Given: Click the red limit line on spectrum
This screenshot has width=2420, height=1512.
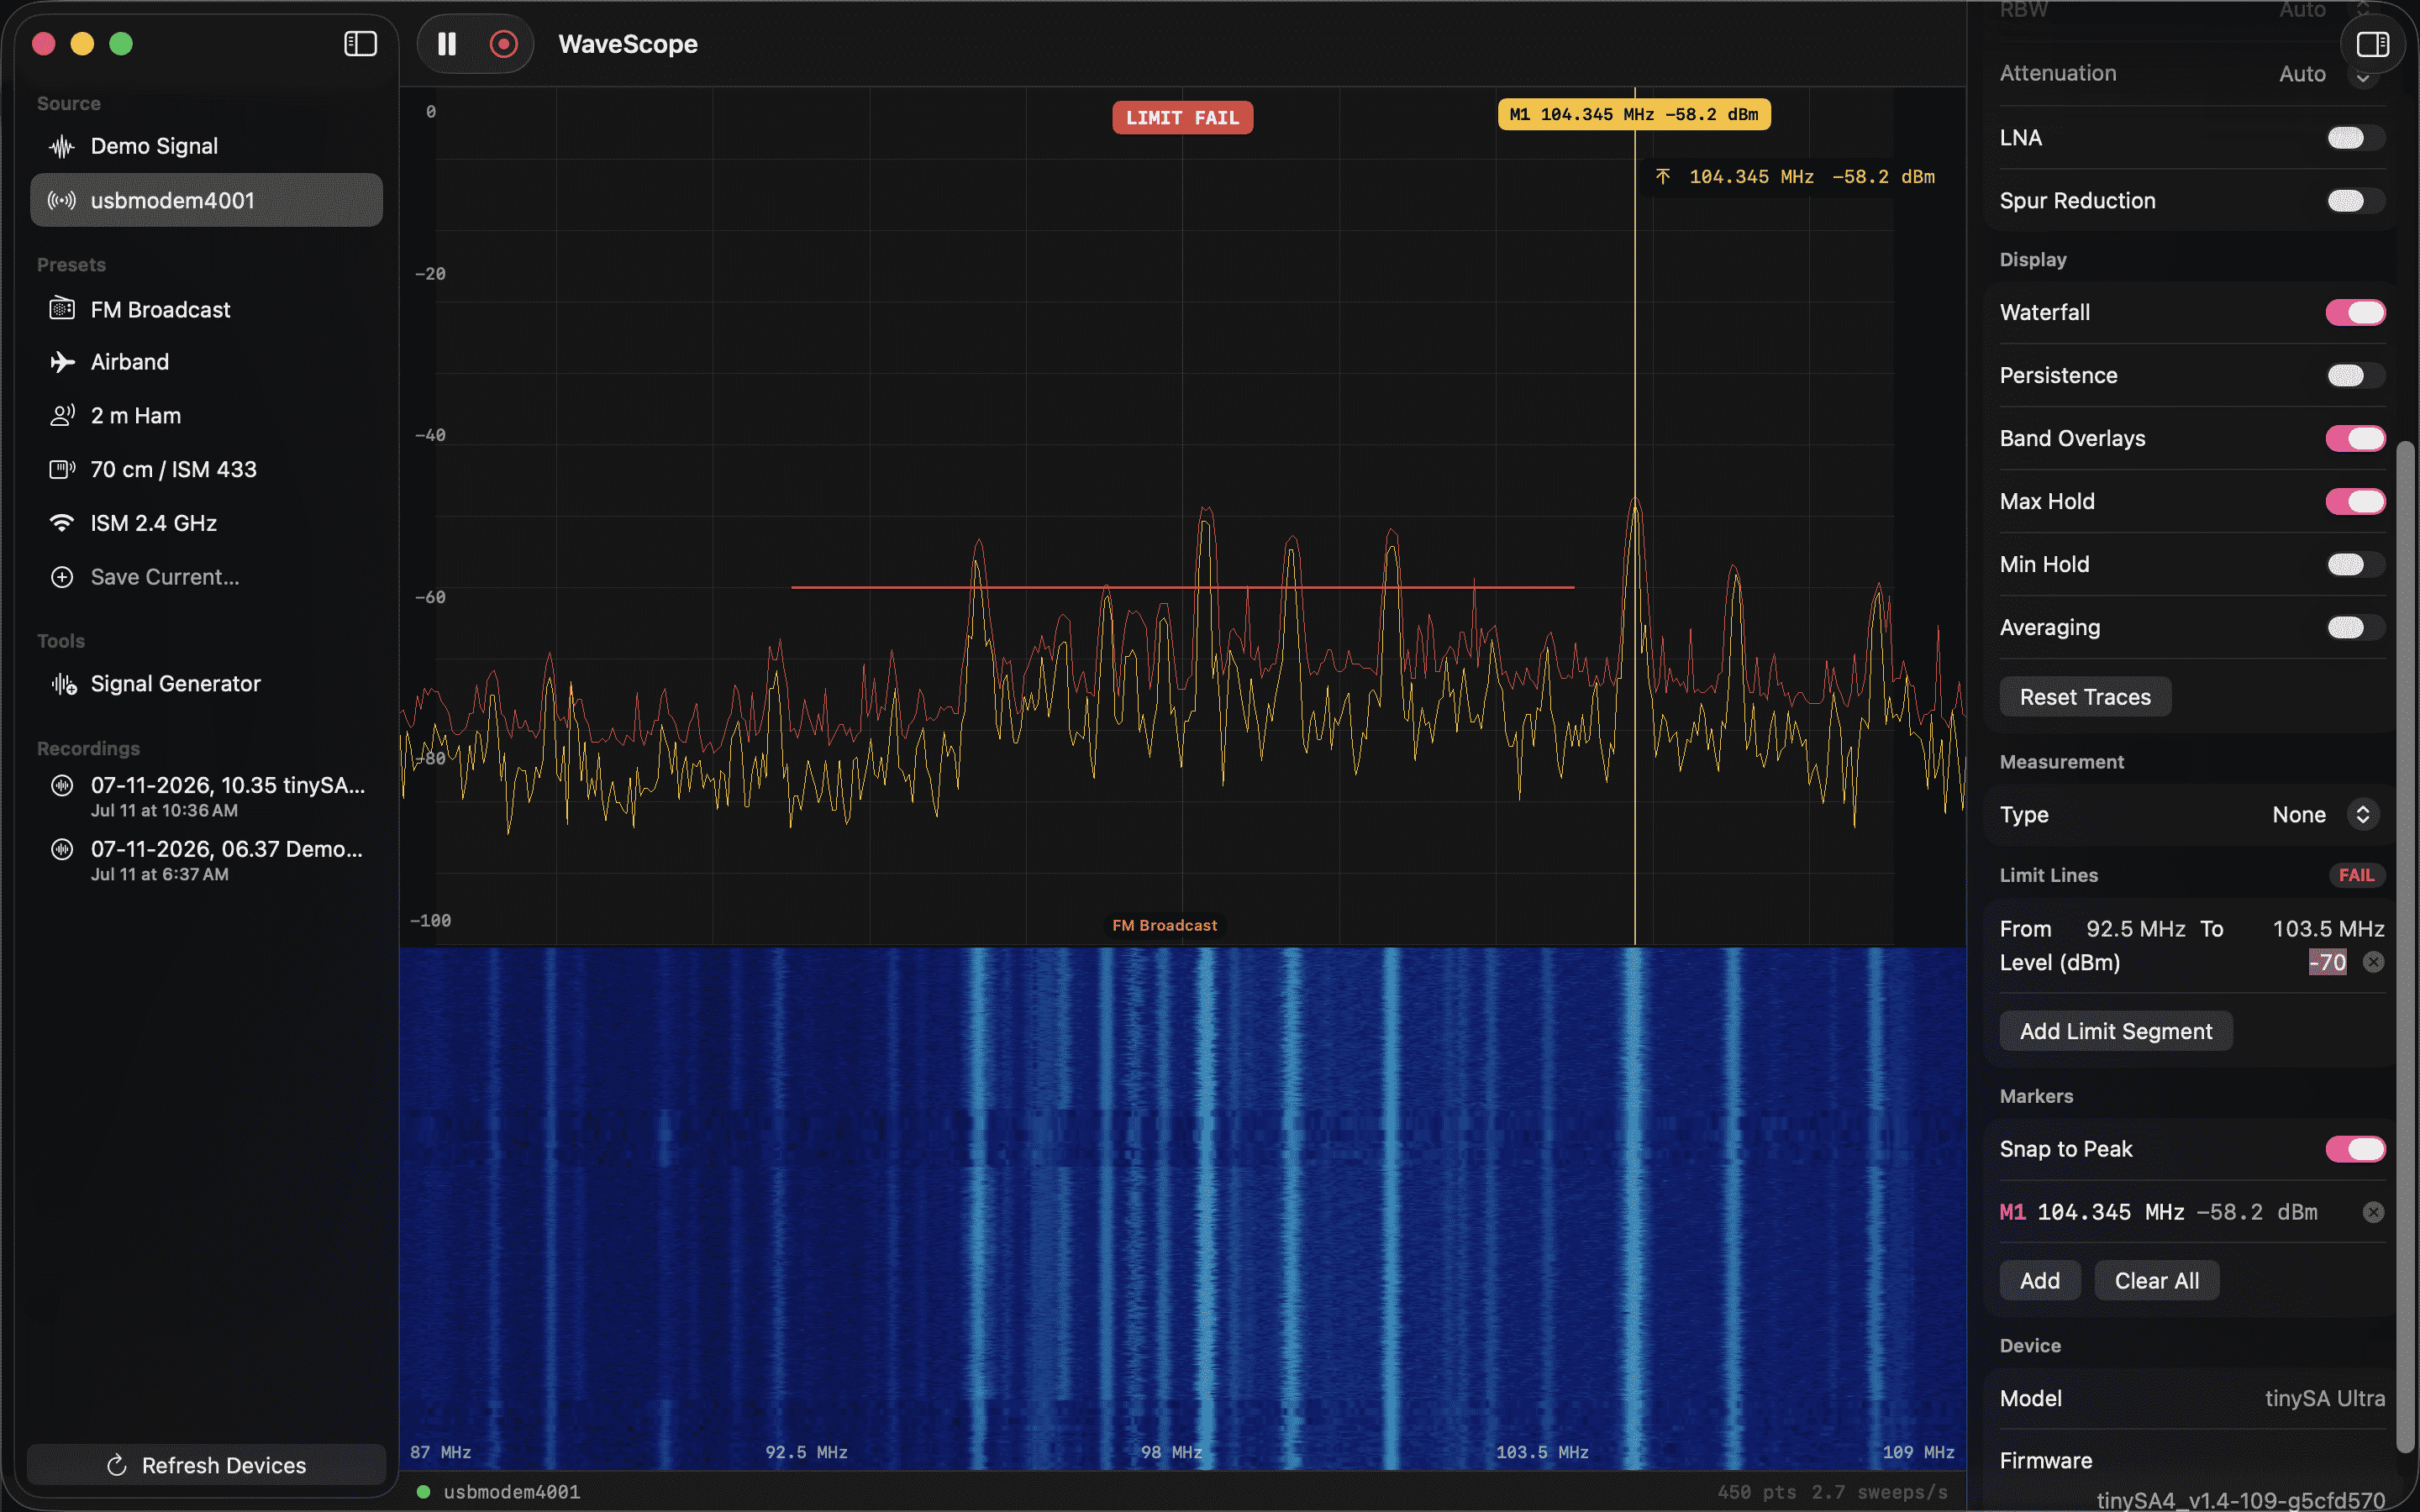Looking at the screenshot, I should coord(1182,587).
